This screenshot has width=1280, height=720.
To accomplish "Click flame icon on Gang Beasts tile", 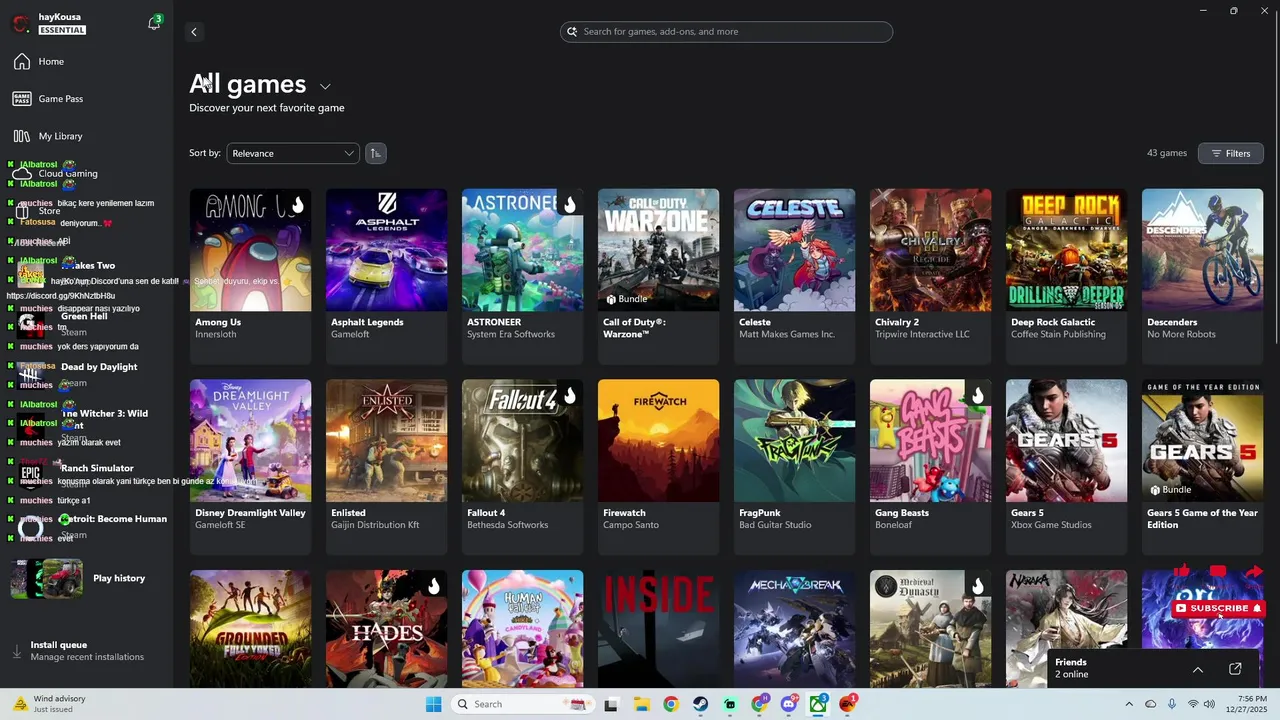I will pyautogui.click(x=977, y=396).
